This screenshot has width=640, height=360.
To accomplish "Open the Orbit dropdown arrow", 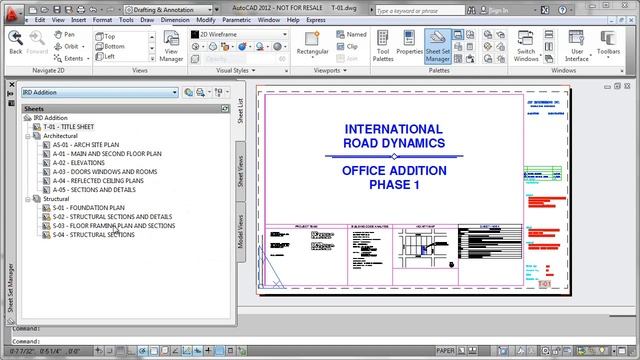I will 83,47.
